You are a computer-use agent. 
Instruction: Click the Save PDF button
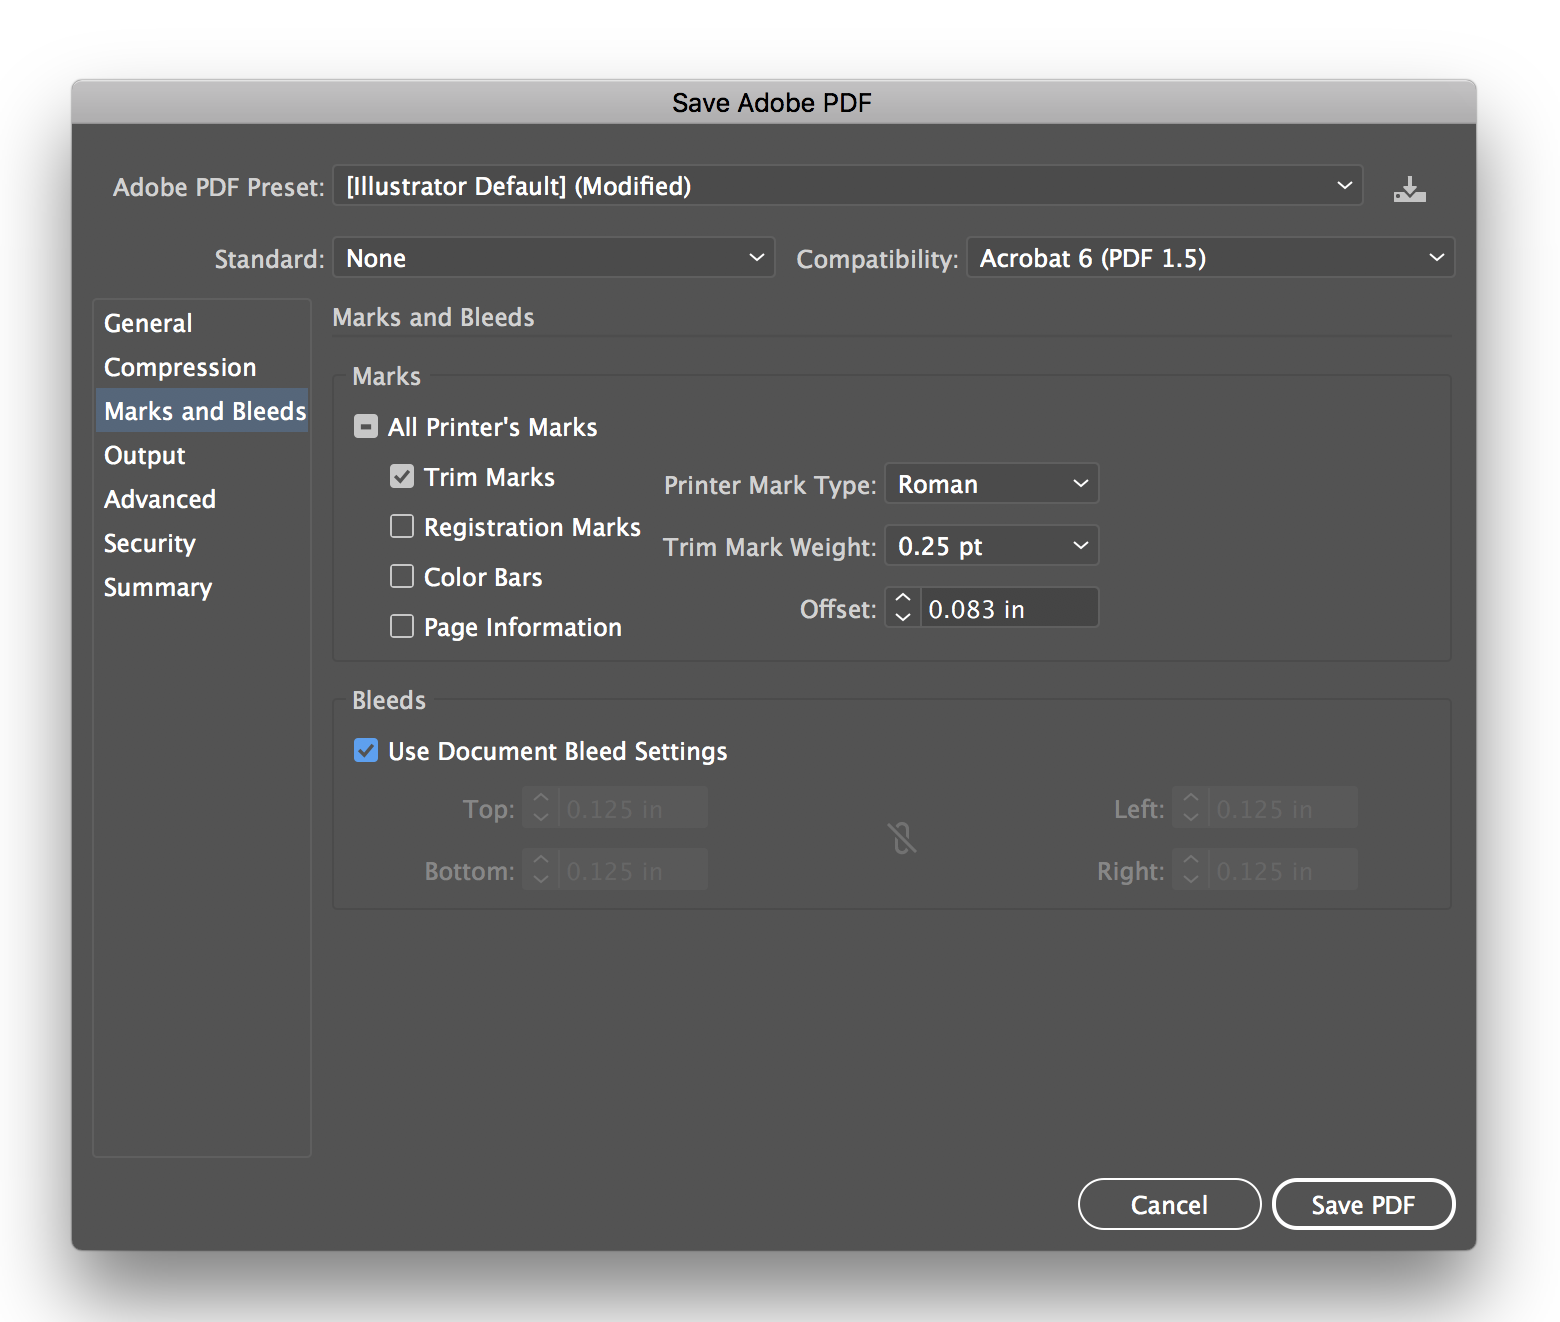[1363, 1204]
